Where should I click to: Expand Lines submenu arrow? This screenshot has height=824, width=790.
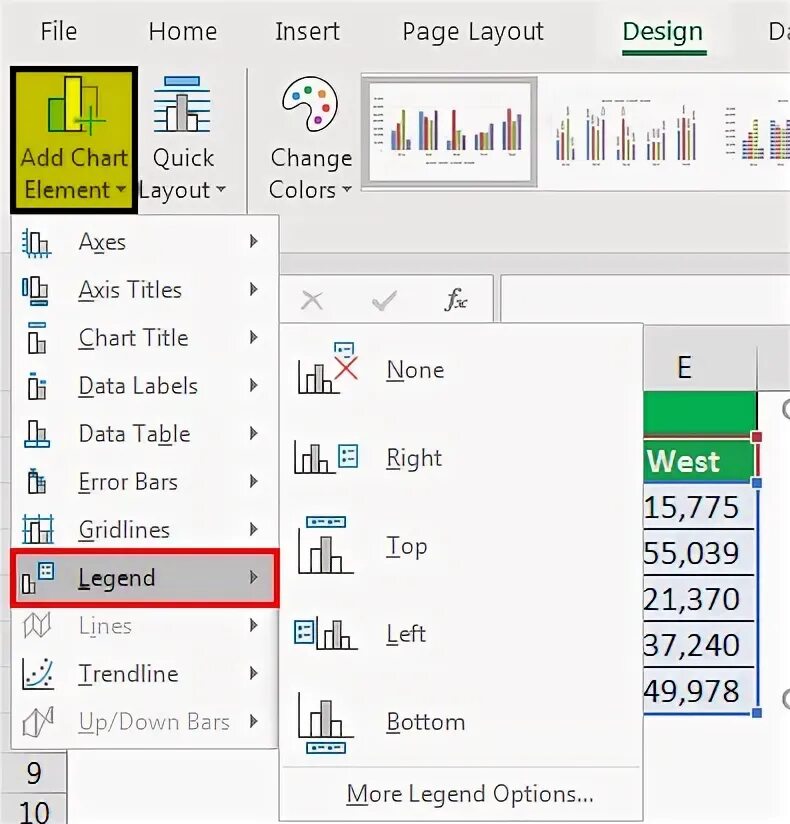(254, 625)
